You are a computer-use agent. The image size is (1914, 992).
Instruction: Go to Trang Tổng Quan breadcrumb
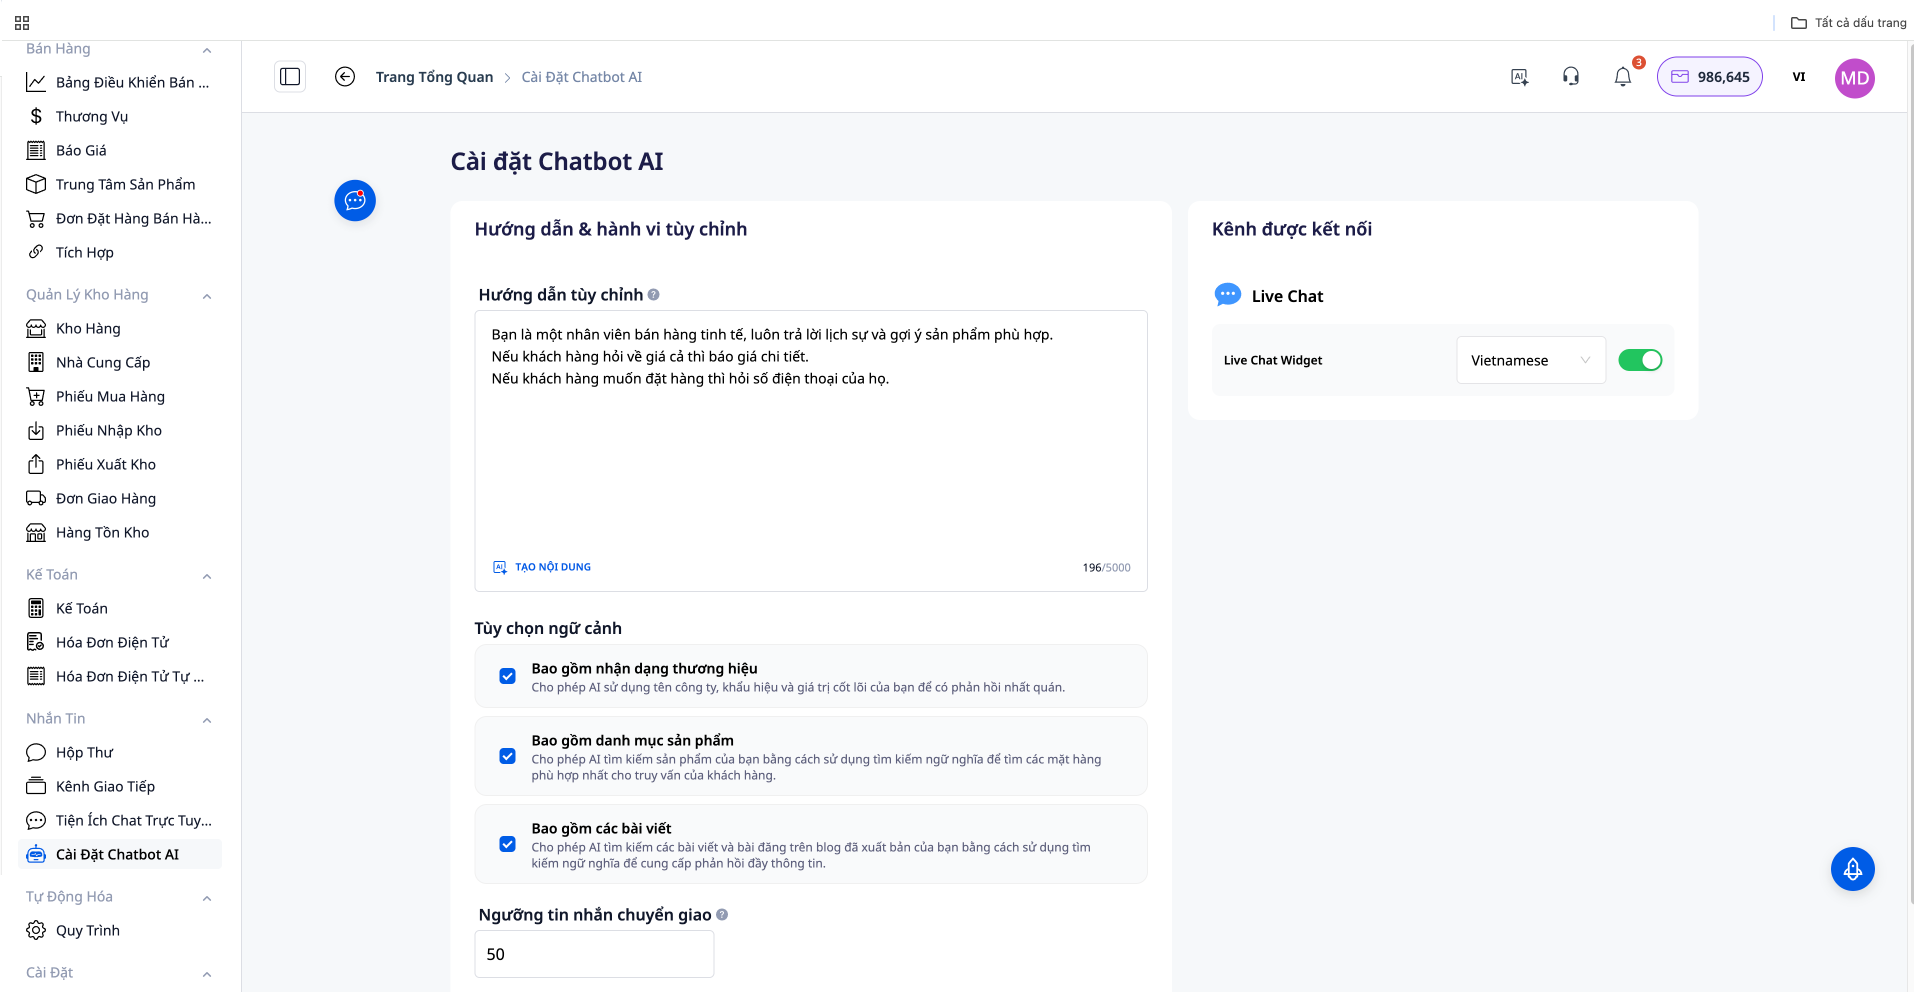[x=434, y=77]
